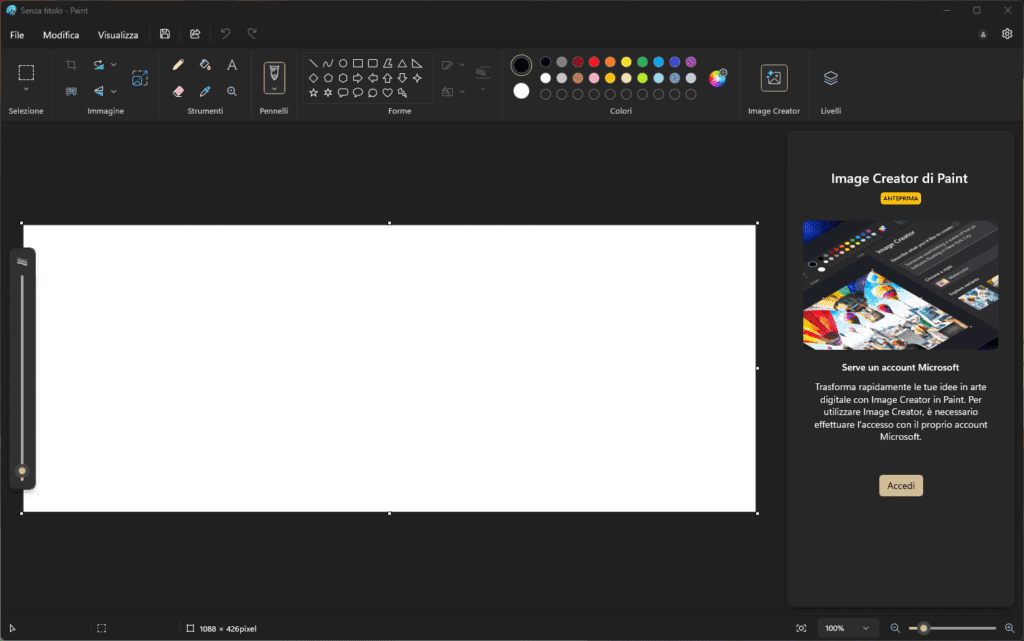
Task: Select the primary black color circle
Action: [x=521, y=65]
